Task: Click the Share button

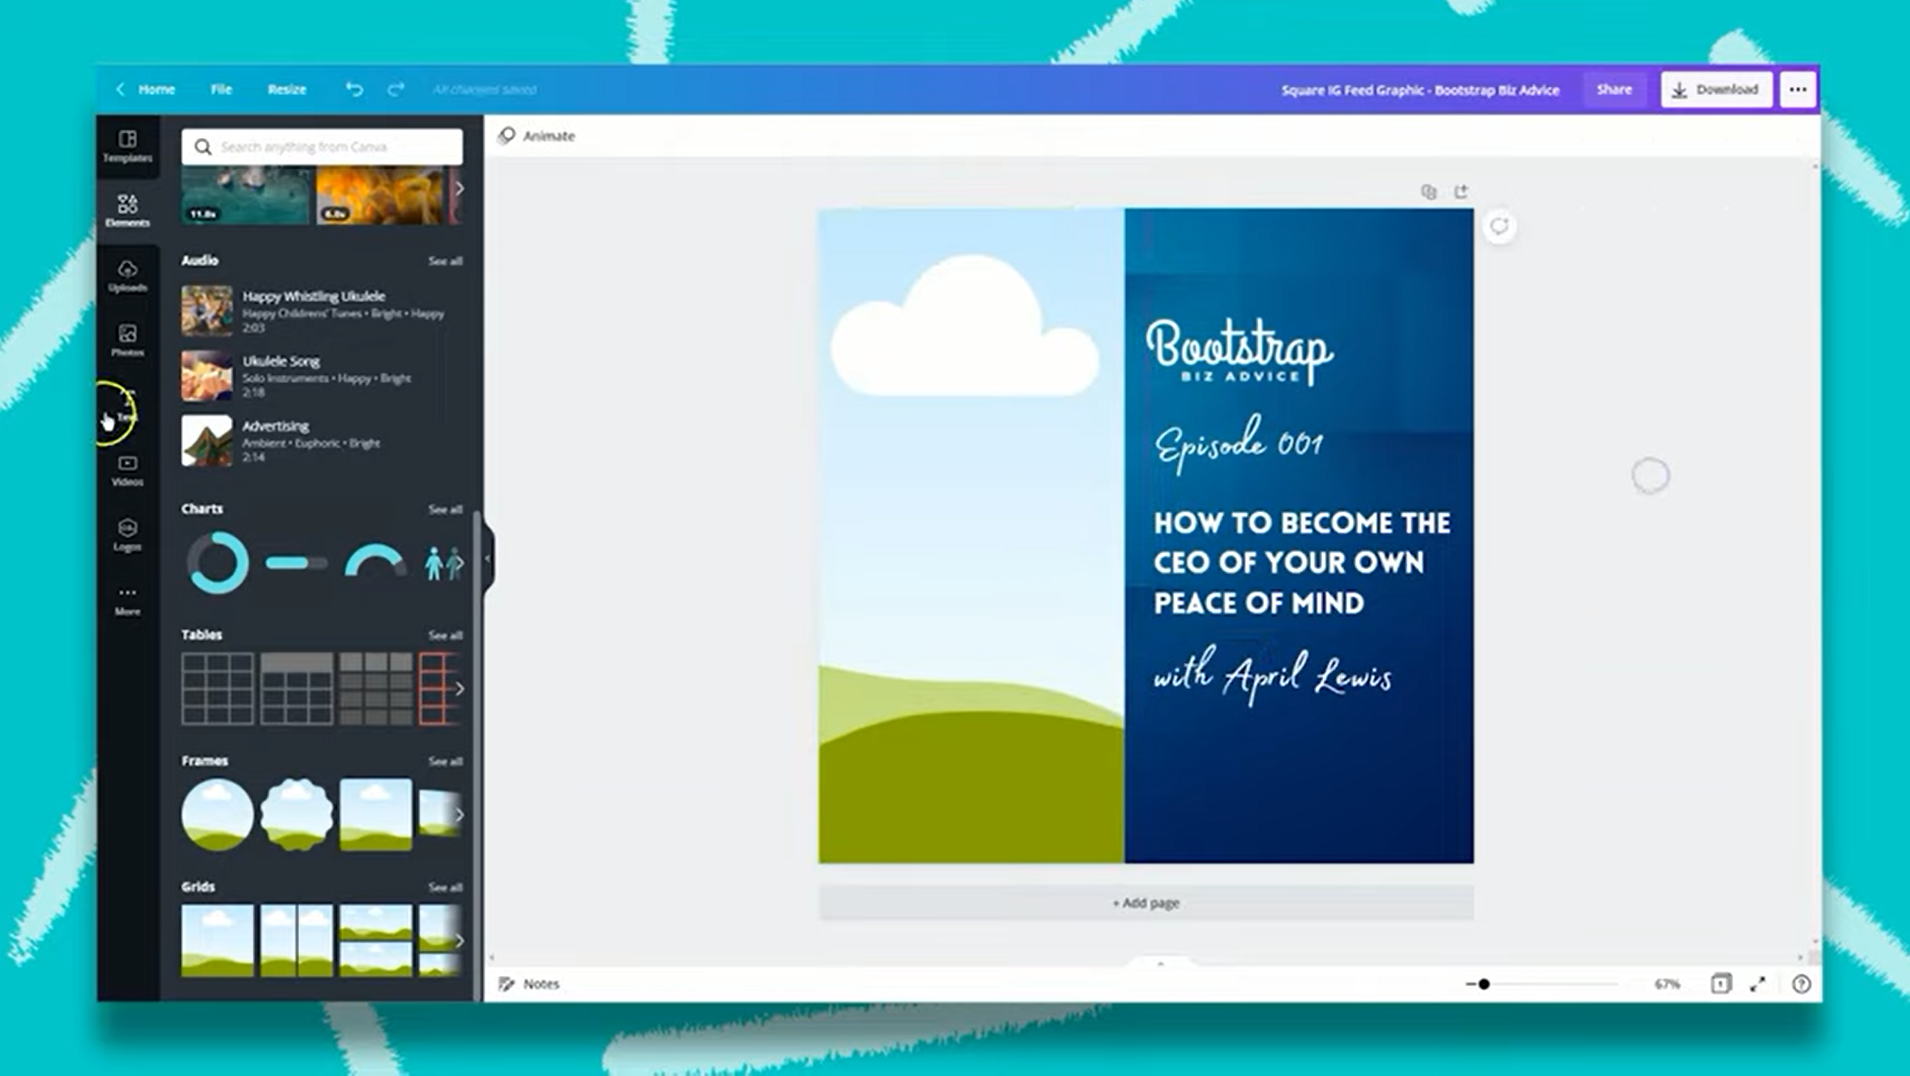Action: [x=1613, y=89]
